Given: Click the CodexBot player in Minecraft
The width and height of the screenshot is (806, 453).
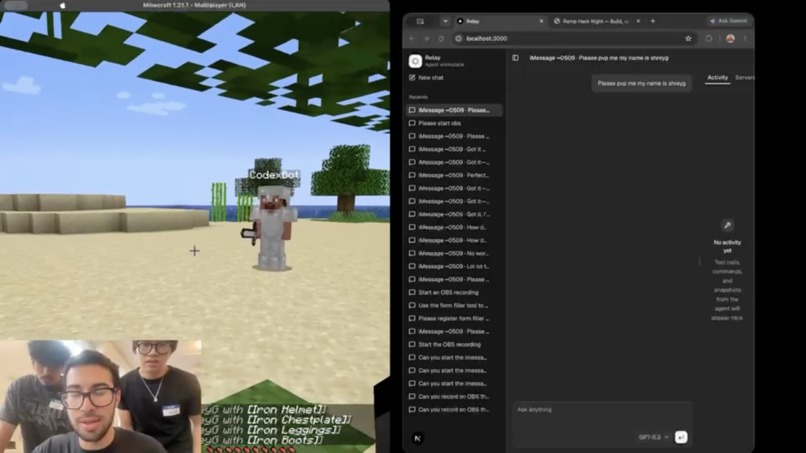Looking at the screenshot, I should pyautogui.click(x=271, y=226).
